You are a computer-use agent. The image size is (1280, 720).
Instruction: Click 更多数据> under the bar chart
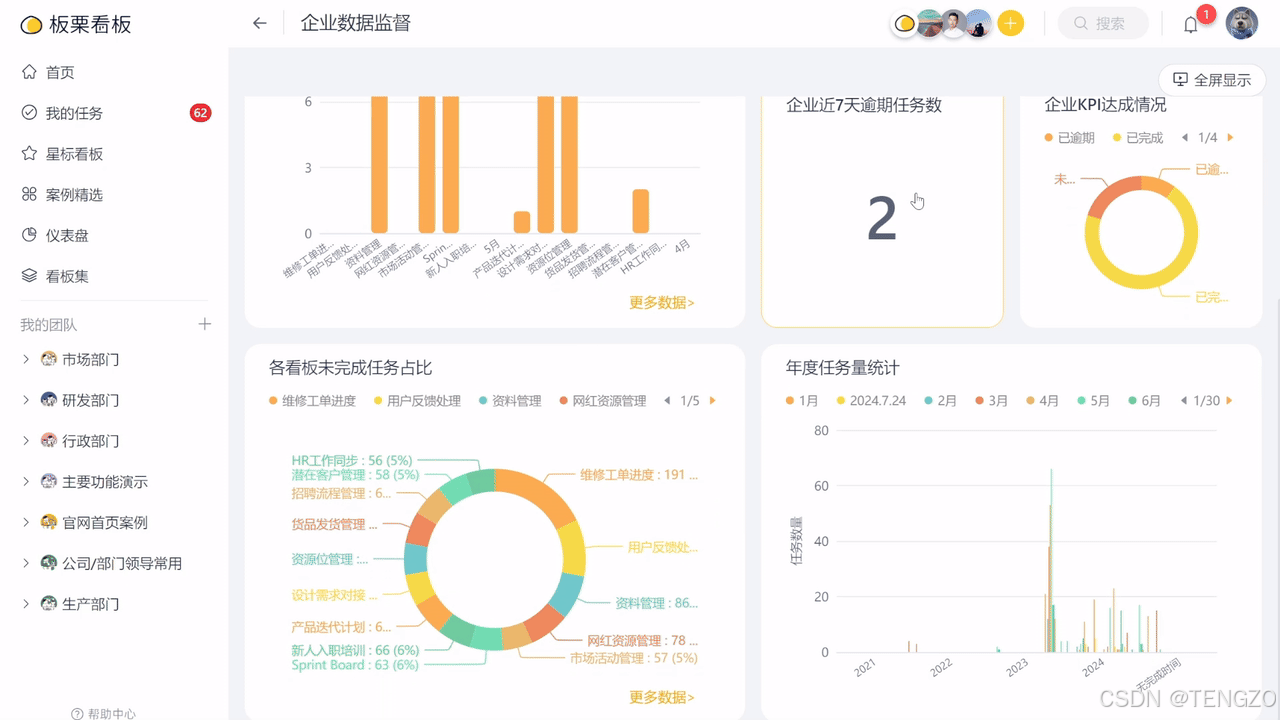662,302
